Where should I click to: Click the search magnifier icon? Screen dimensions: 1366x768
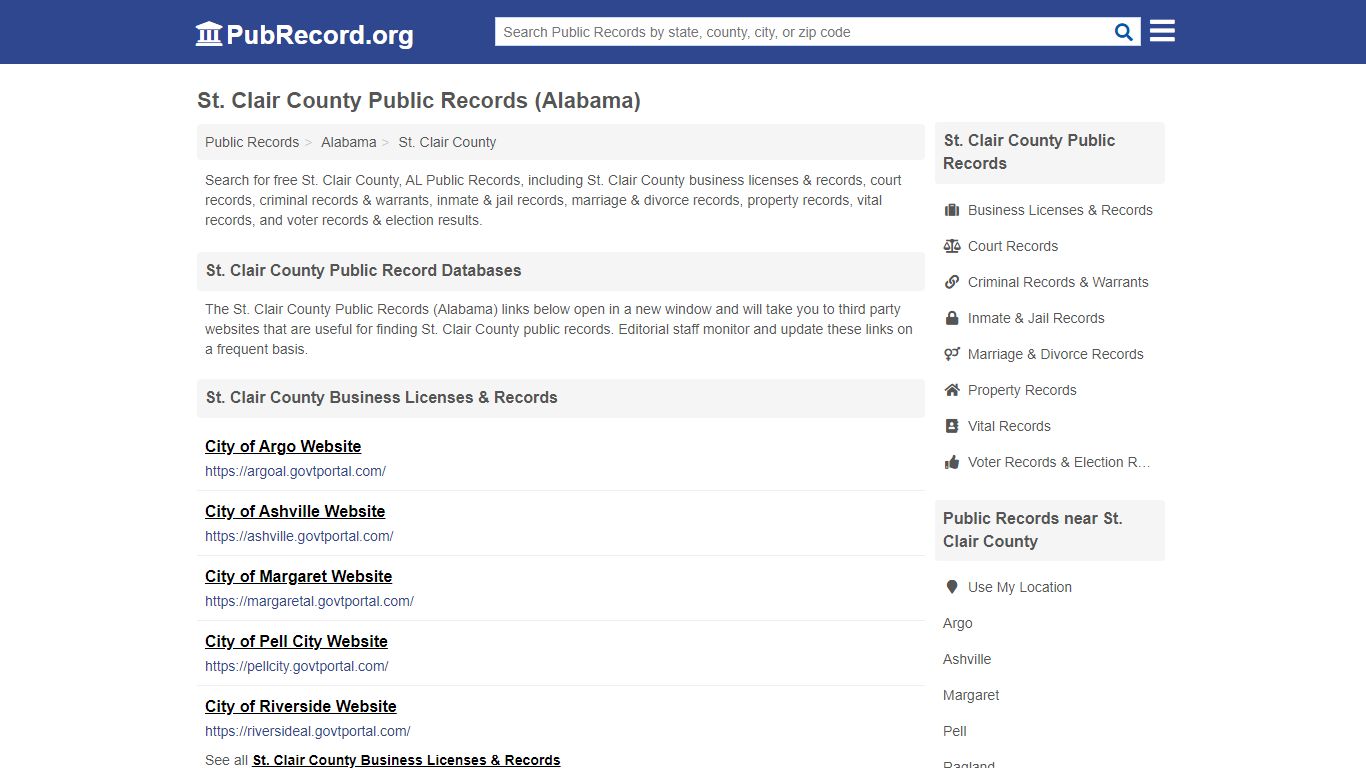point(1124,32)
